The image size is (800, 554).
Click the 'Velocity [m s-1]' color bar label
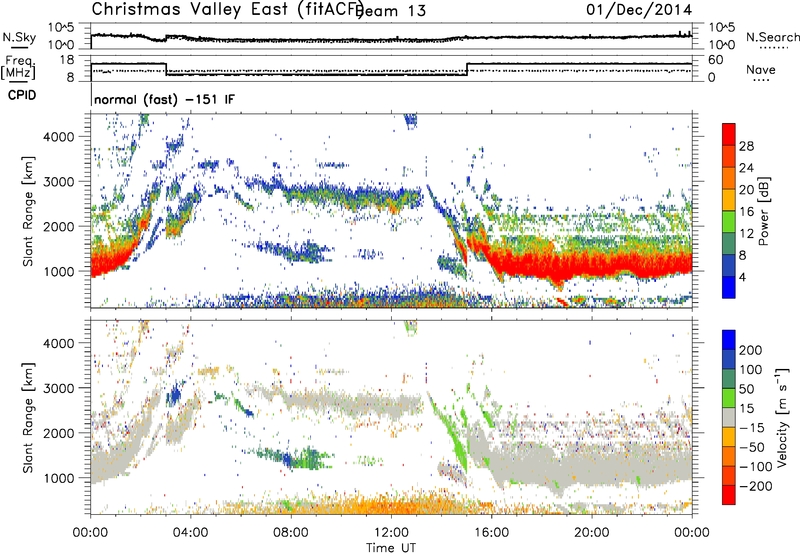[782, 417]
